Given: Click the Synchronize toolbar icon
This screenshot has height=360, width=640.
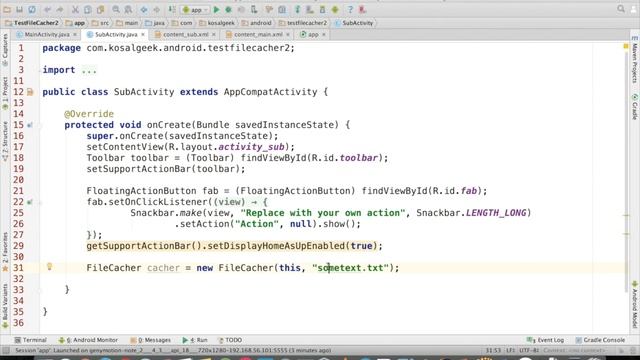Looking at the screenshot, I should (x=32, y=9).
